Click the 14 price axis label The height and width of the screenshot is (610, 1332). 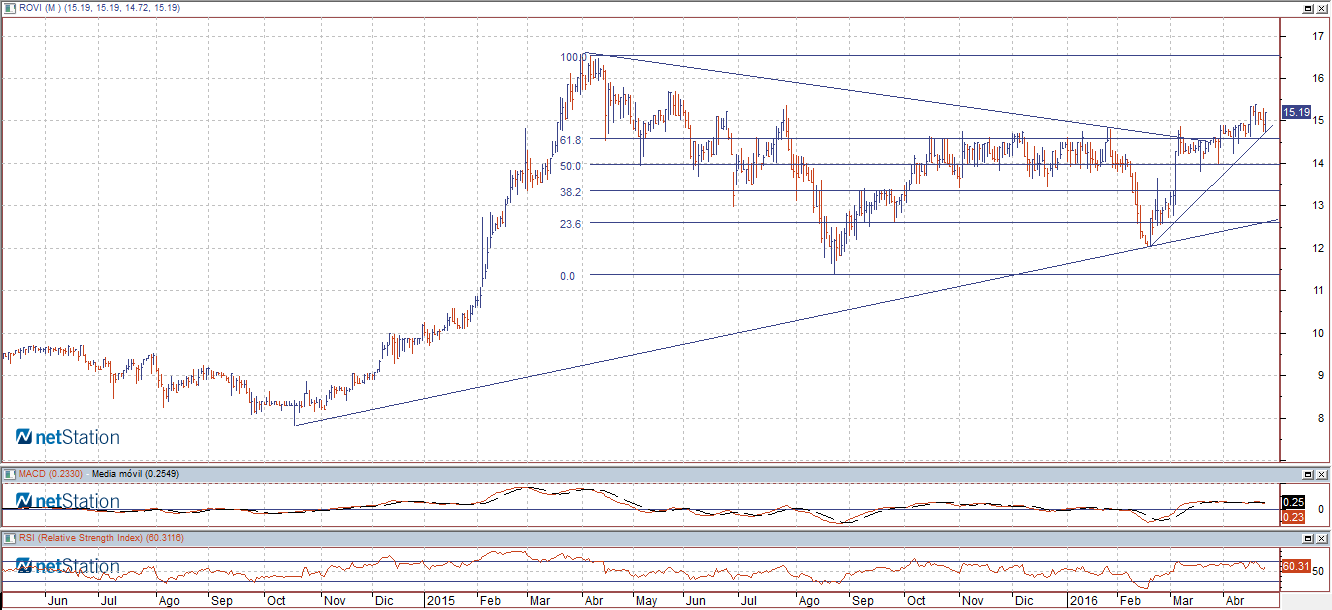tap(1319, 163)
